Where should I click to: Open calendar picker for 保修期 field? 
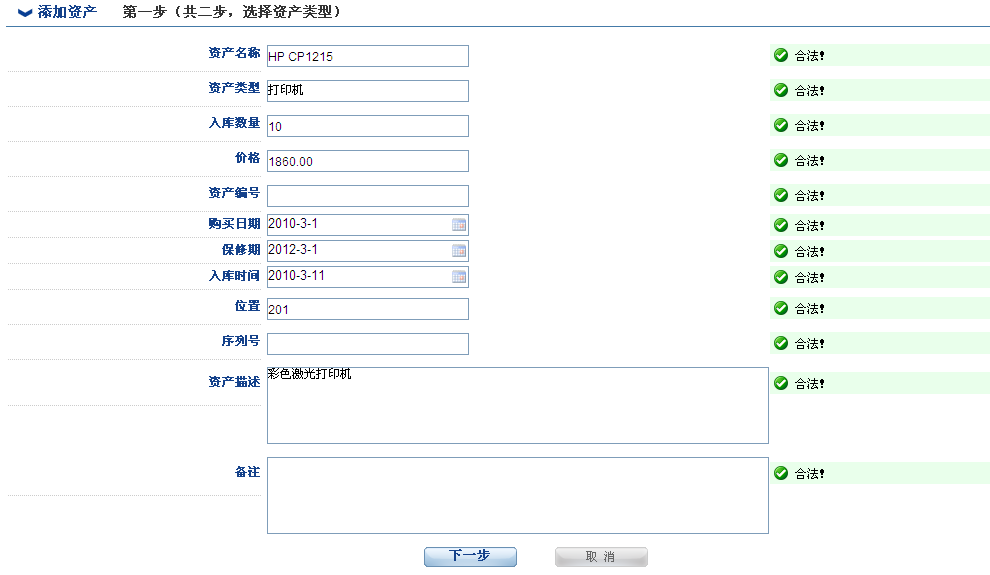pos(459,251)
